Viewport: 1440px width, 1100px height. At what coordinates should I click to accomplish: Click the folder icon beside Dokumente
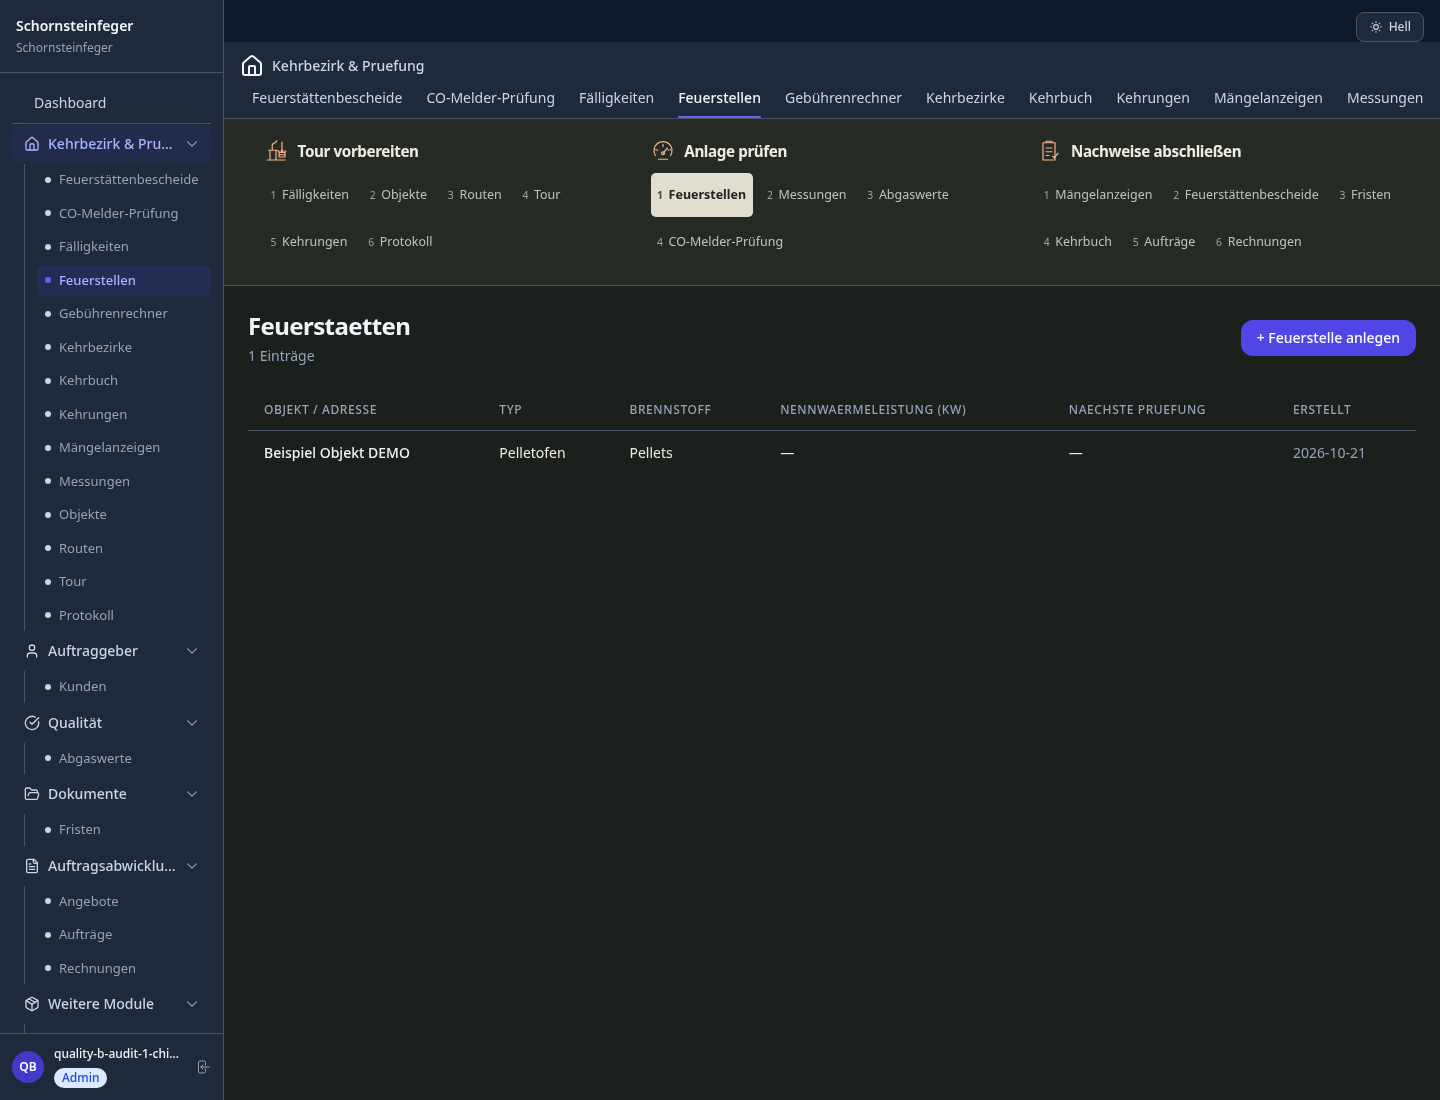click(32, 794)
